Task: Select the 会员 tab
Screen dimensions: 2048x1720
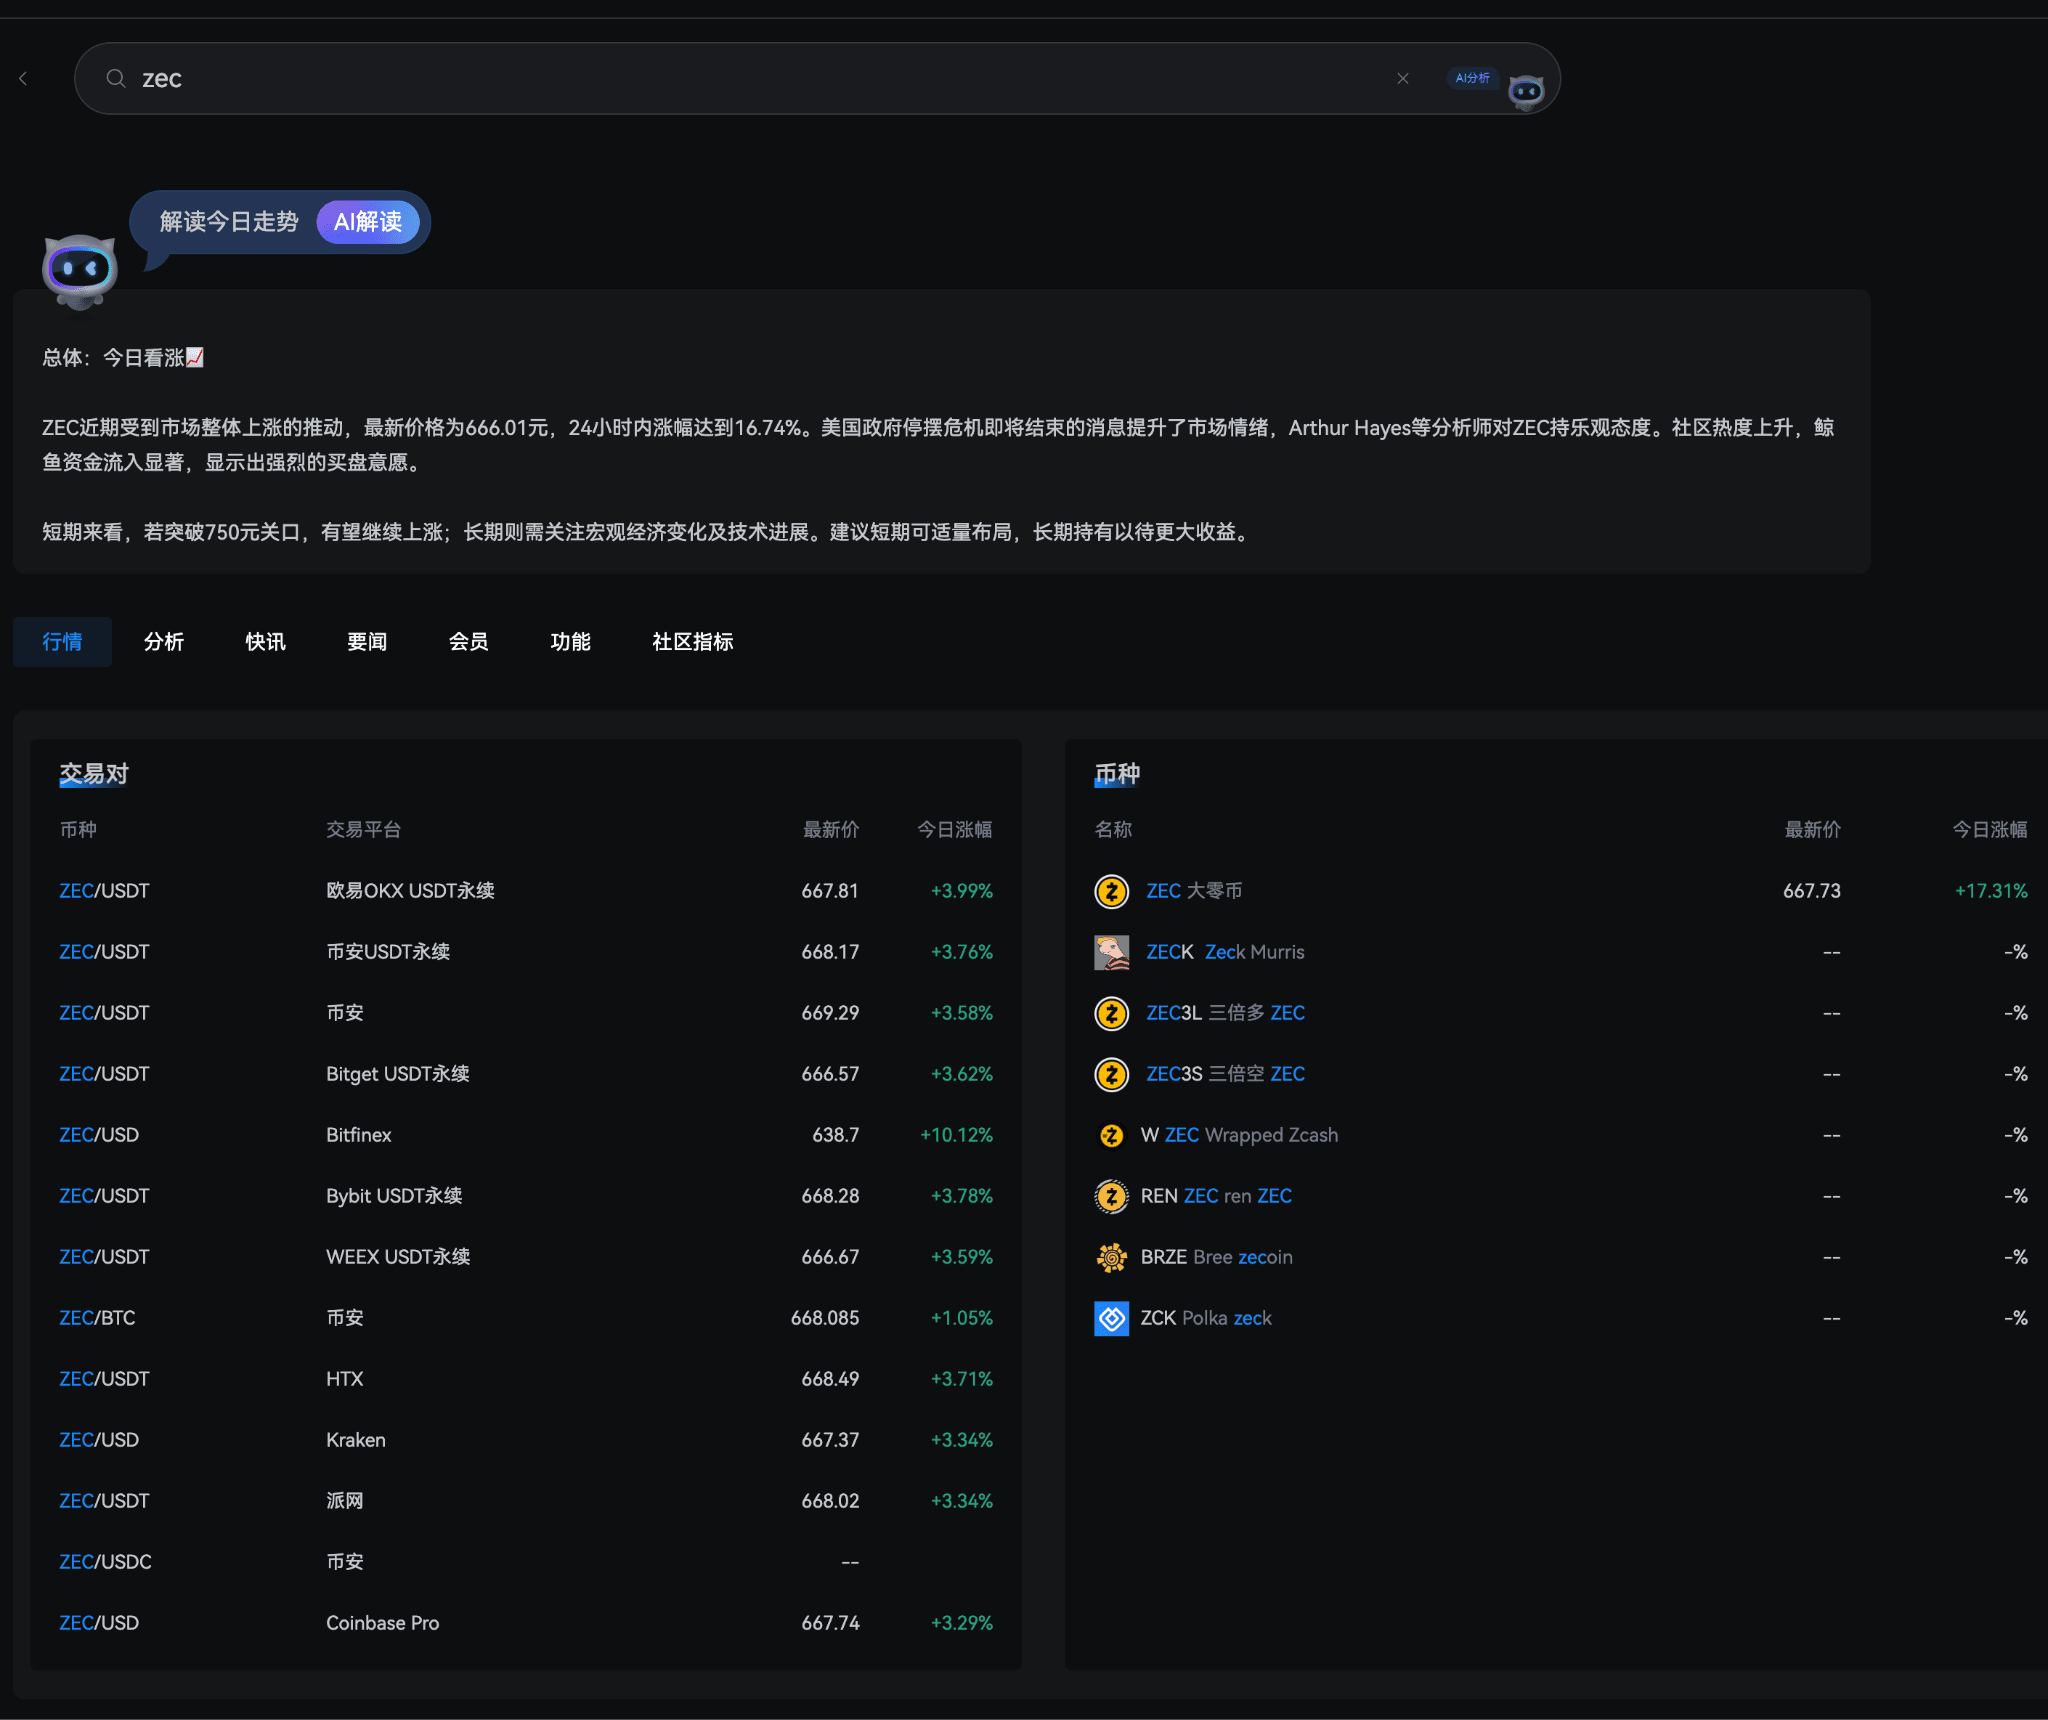Action: 468,642
